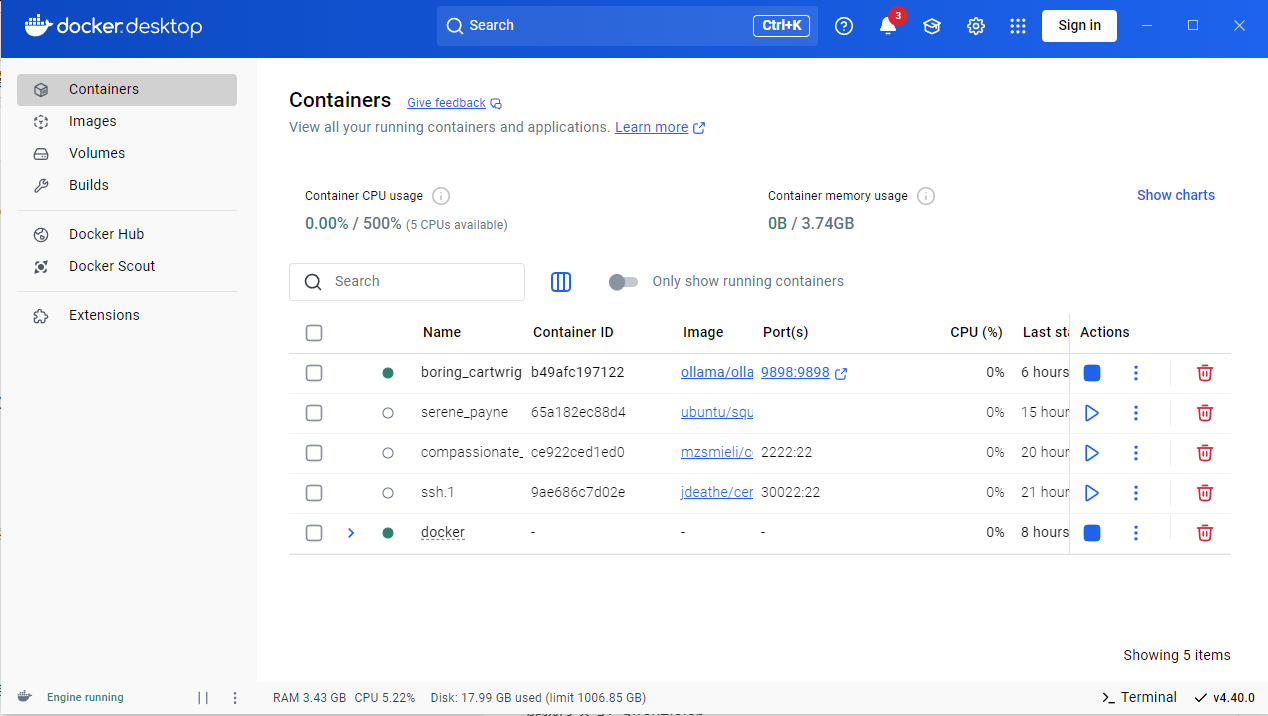Check the ssh.1 row checkbox
The image size is (1268, 716).
pos(314,493)
